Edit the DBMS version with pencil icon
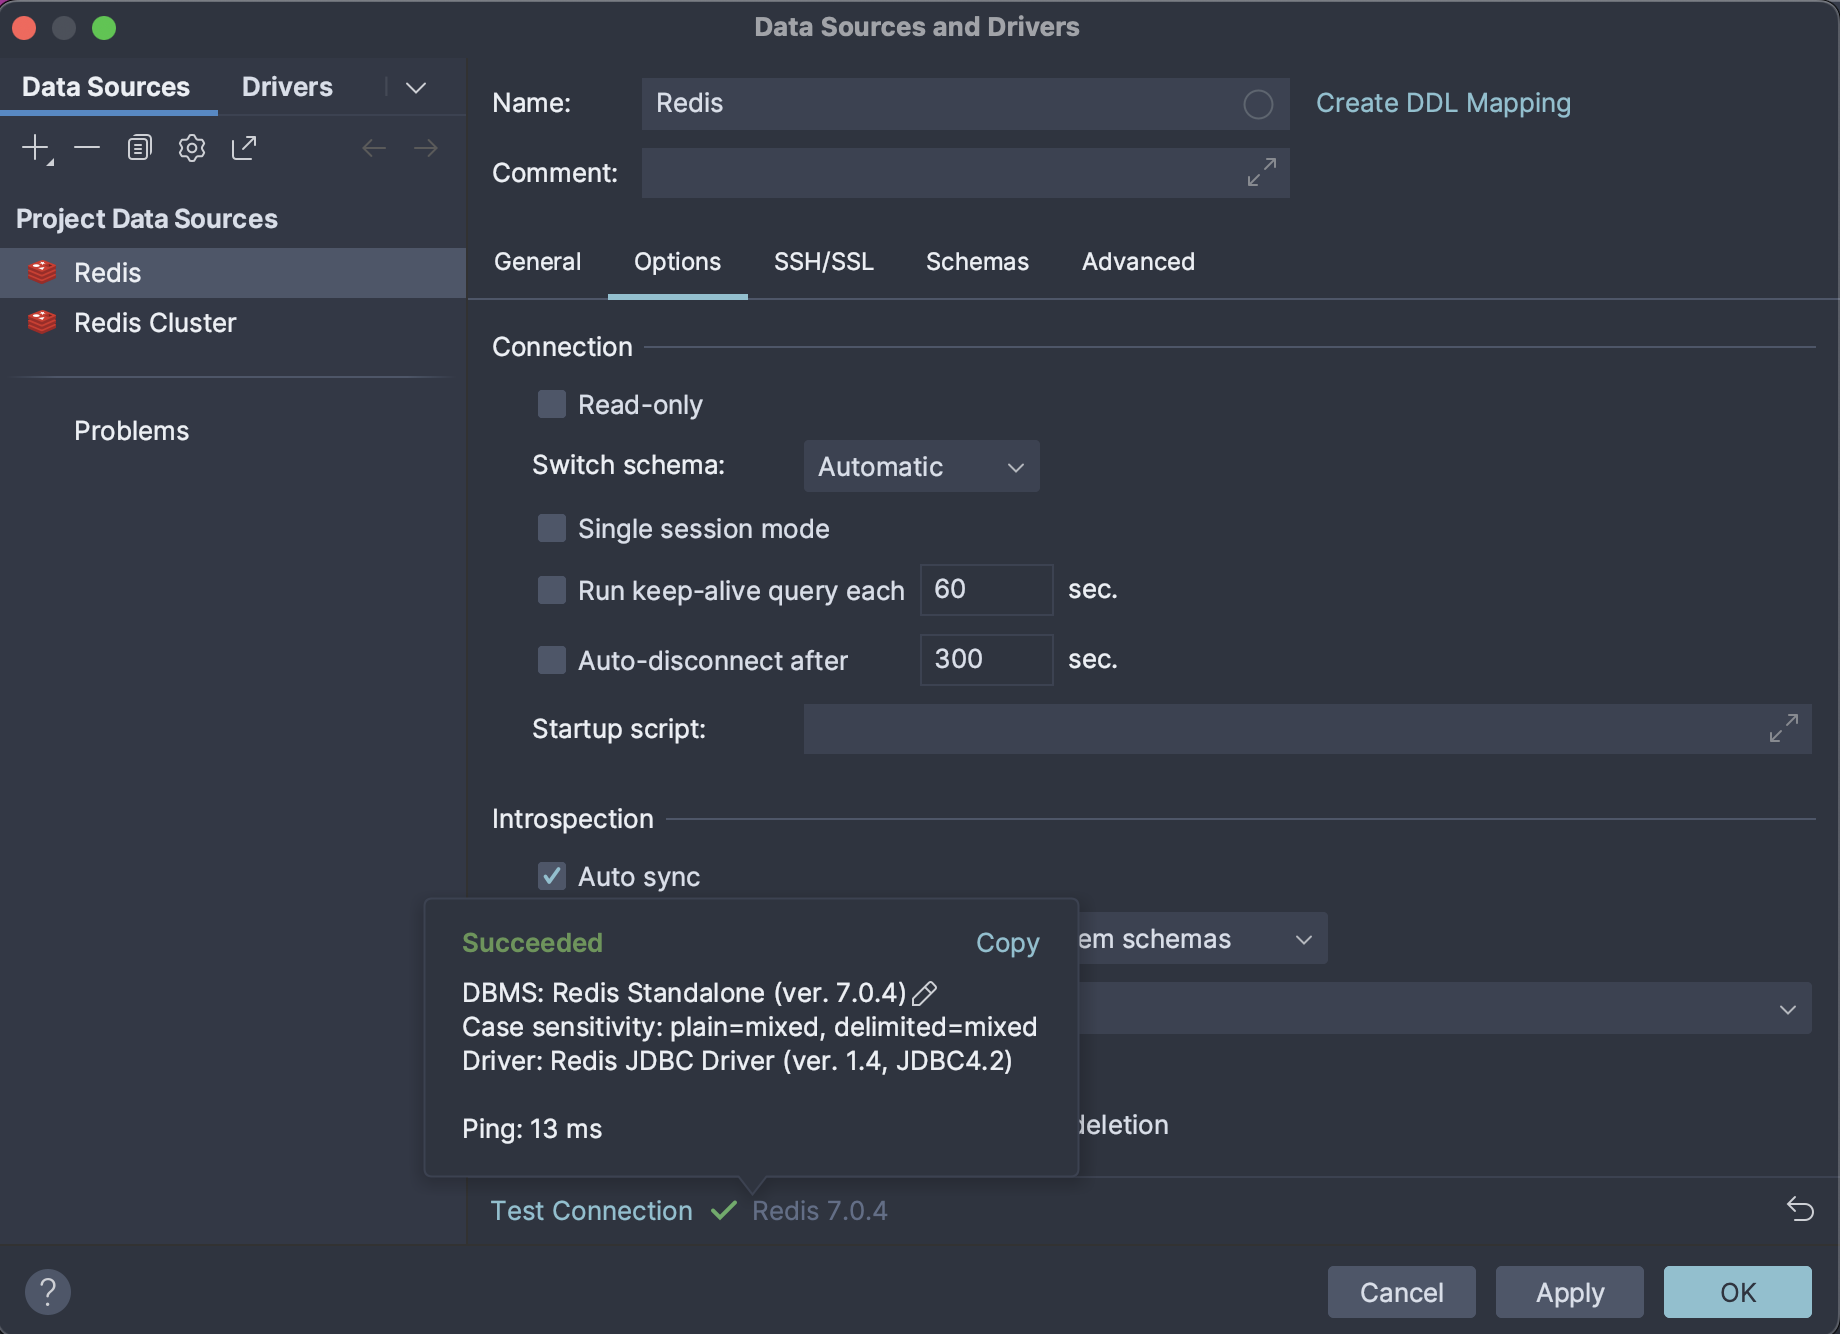The height and width of the screenshot is (1334, 1840). click(x=926, y=992)
